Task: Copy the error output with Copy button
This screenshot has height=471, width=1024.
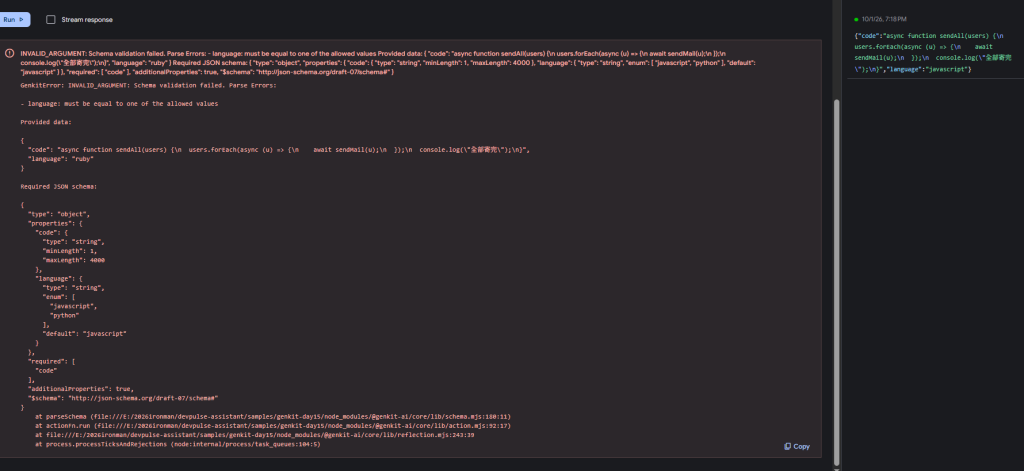Action: 797,446
